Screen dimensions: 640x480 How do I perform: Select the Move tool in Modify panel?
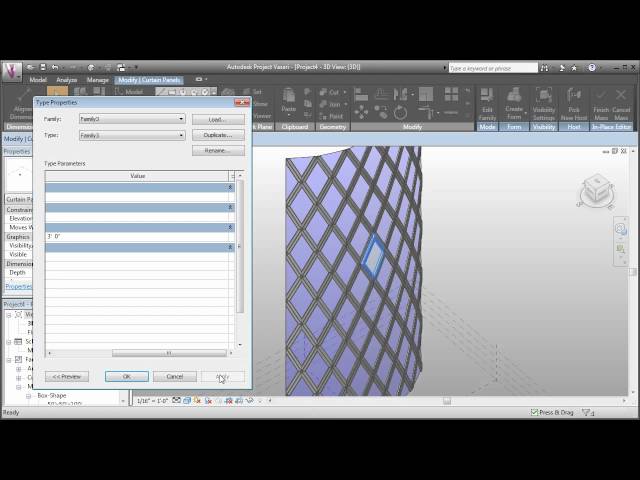361,112
